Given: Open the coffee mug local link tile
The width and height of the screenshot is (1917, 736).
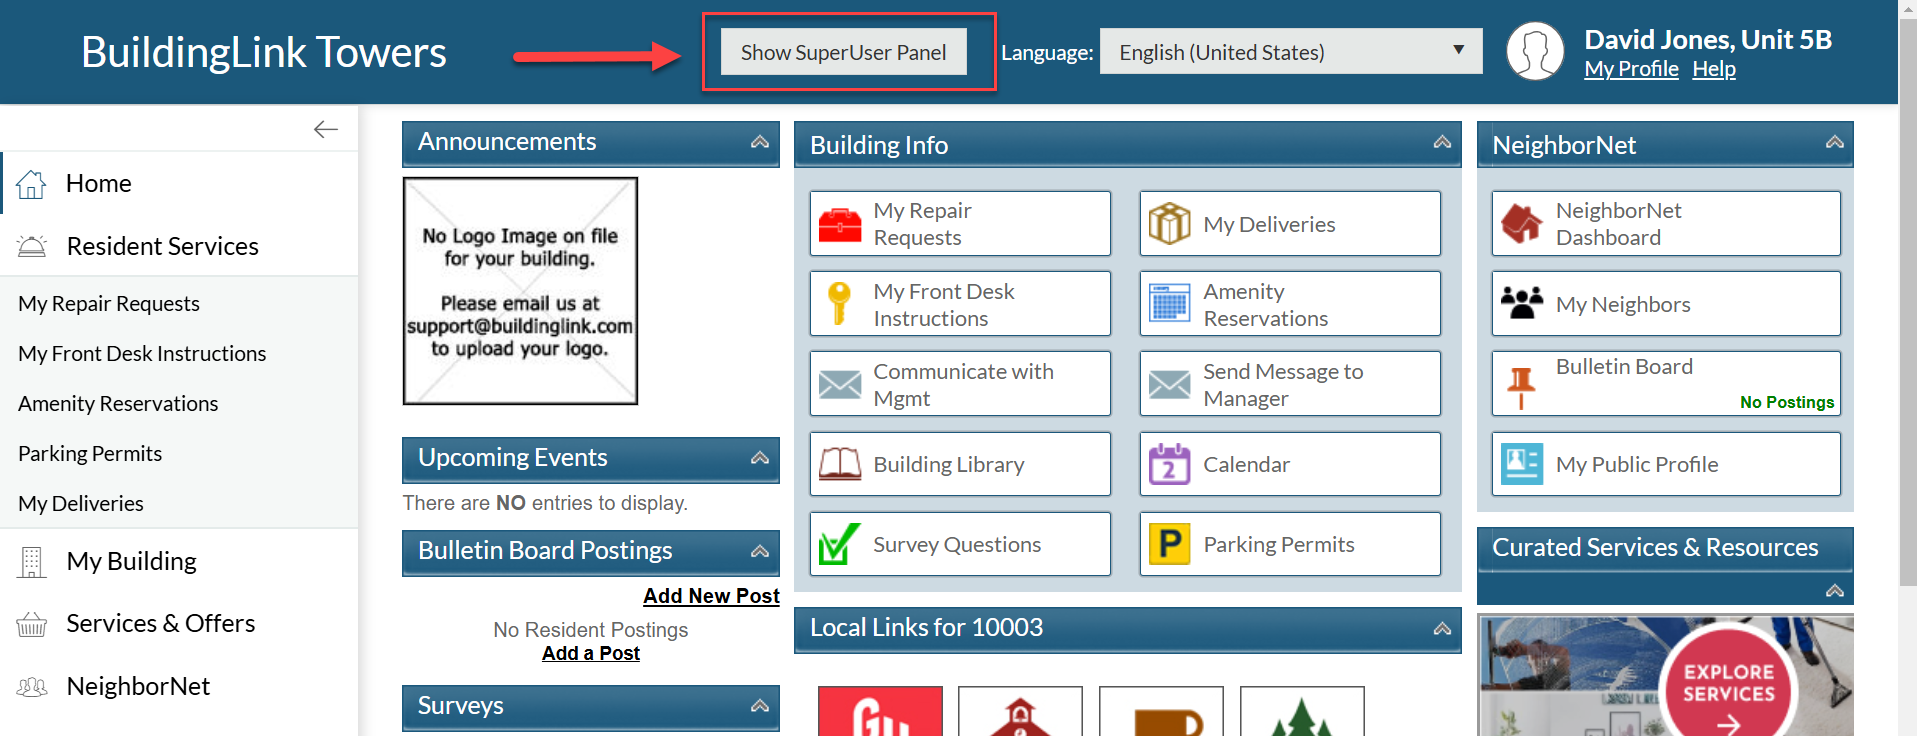Looking at the screenshot, I should (1161, 711).
